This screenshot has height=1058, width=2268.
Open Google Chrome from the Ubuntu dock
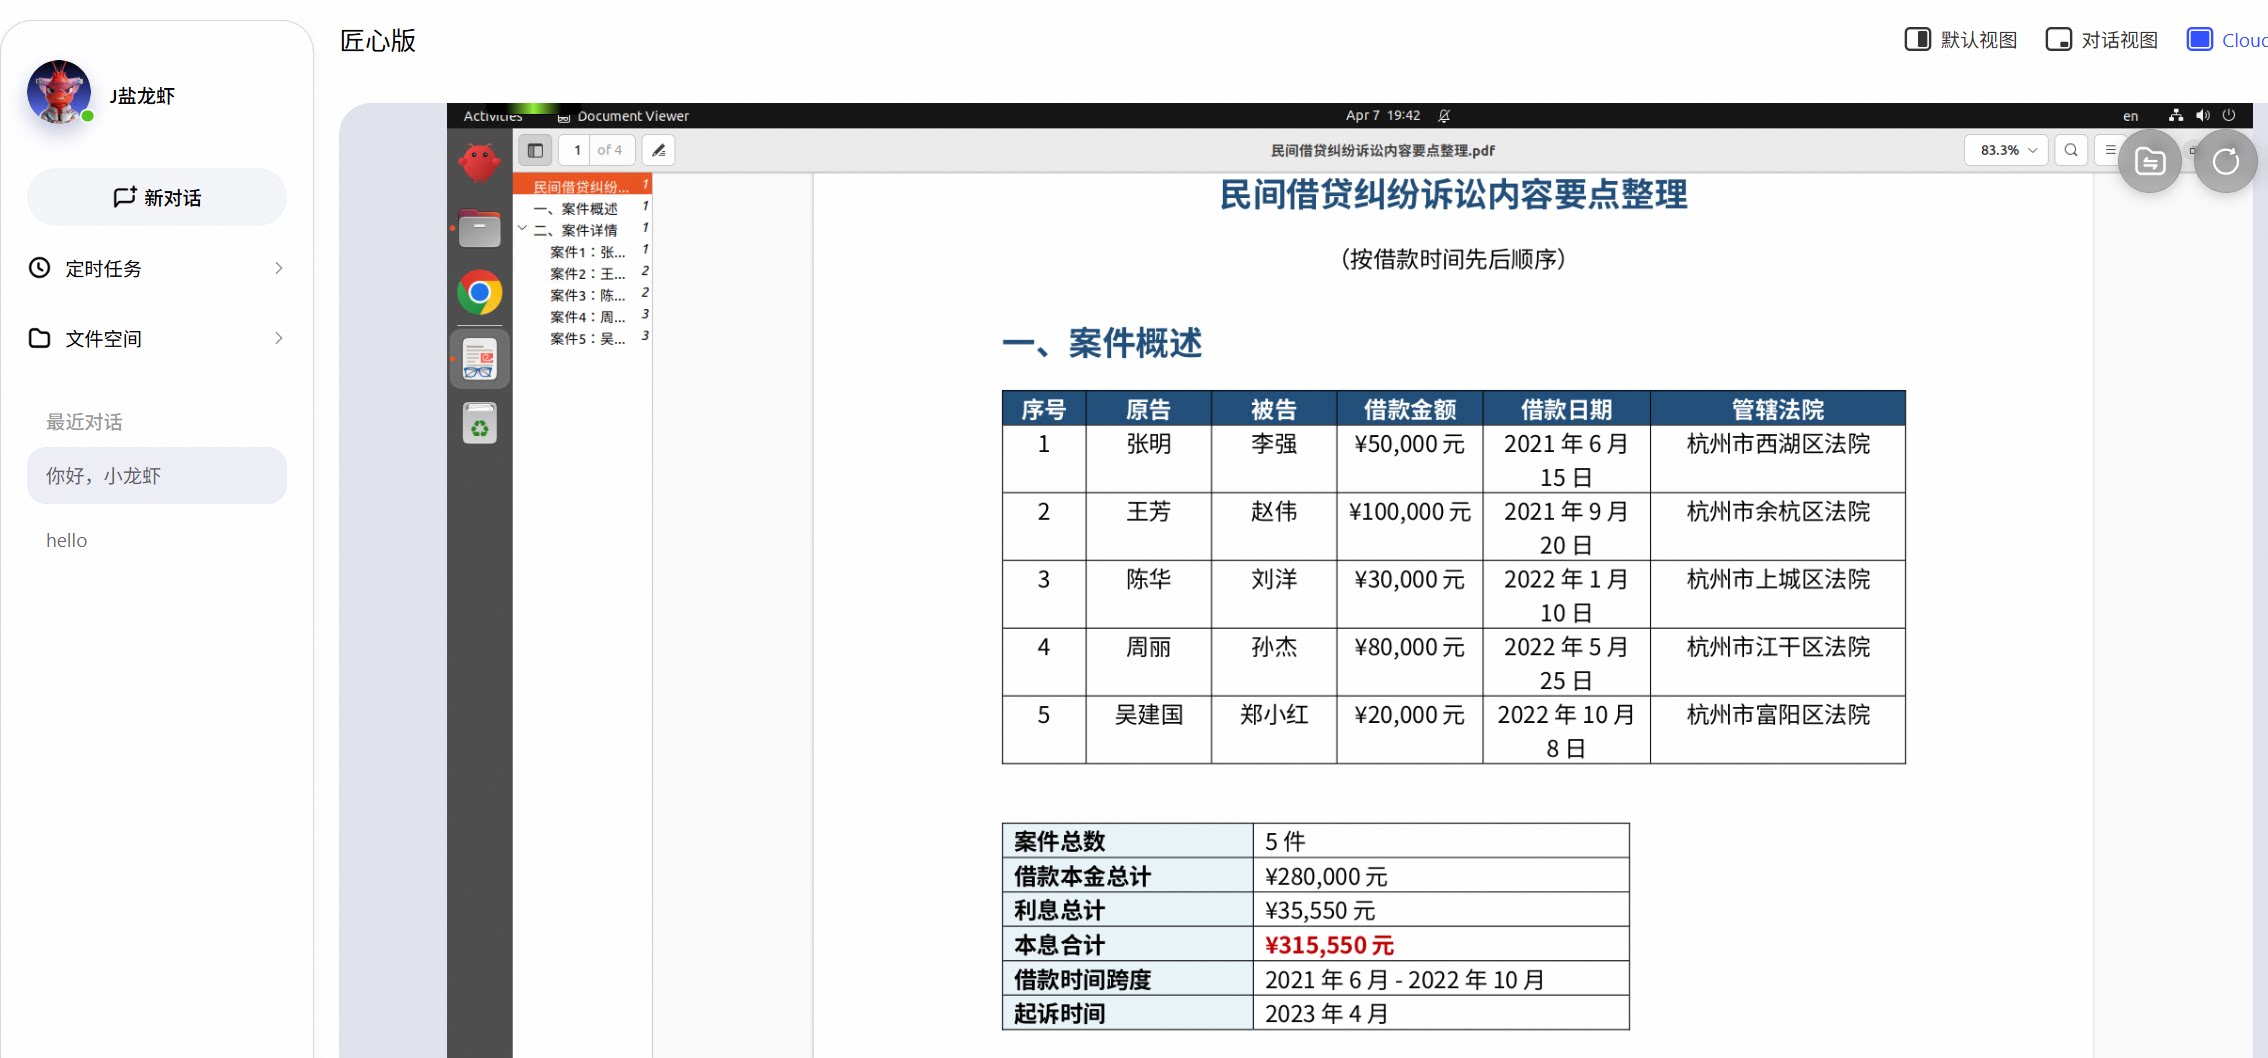point(480,293)
